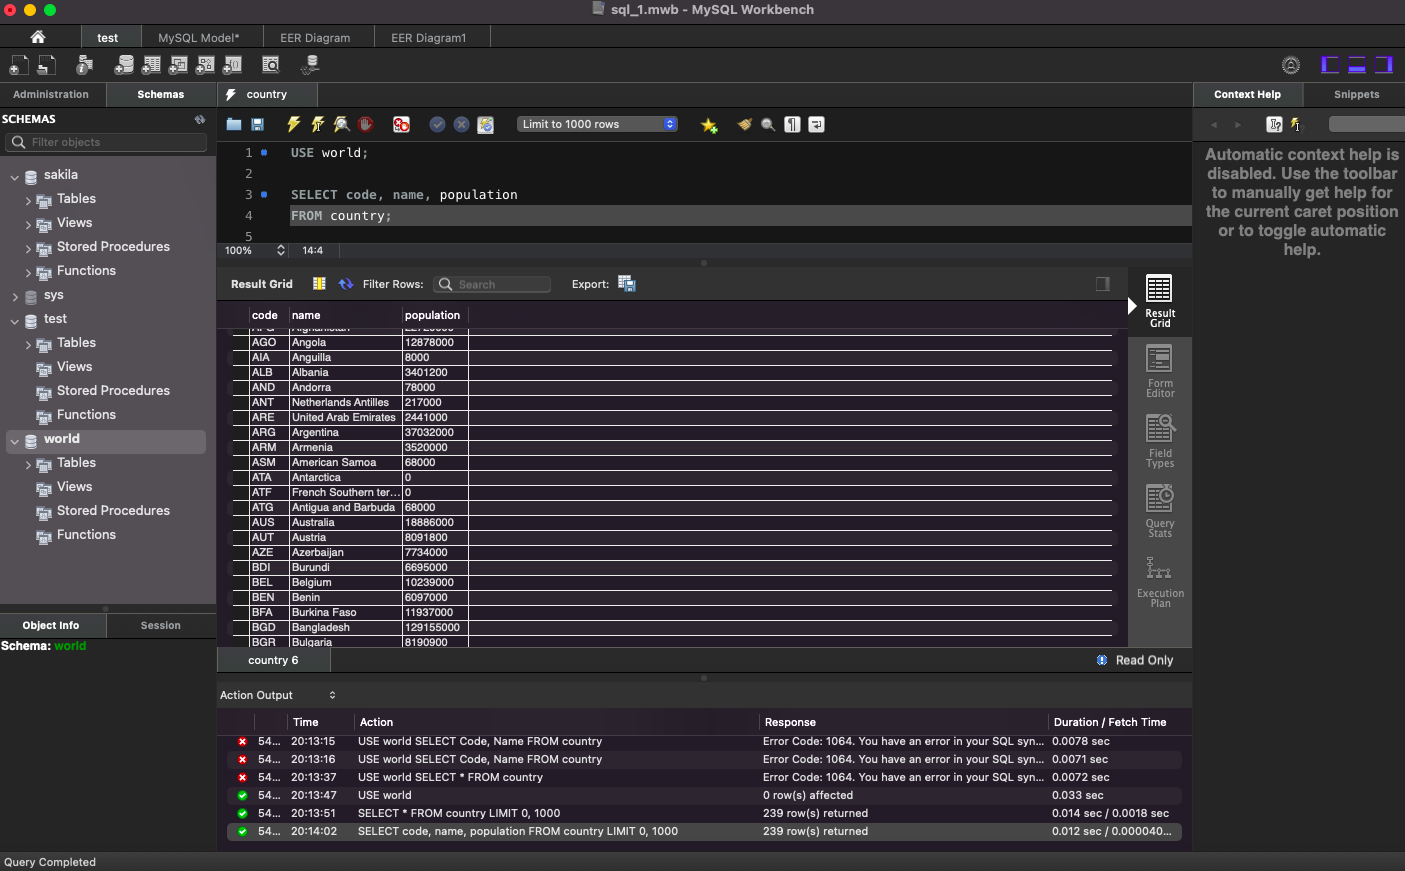This screenshot has width=1405, height=871.
Task: Open the Limit to 1000 rows dropdown
Action: pos(598,124)
